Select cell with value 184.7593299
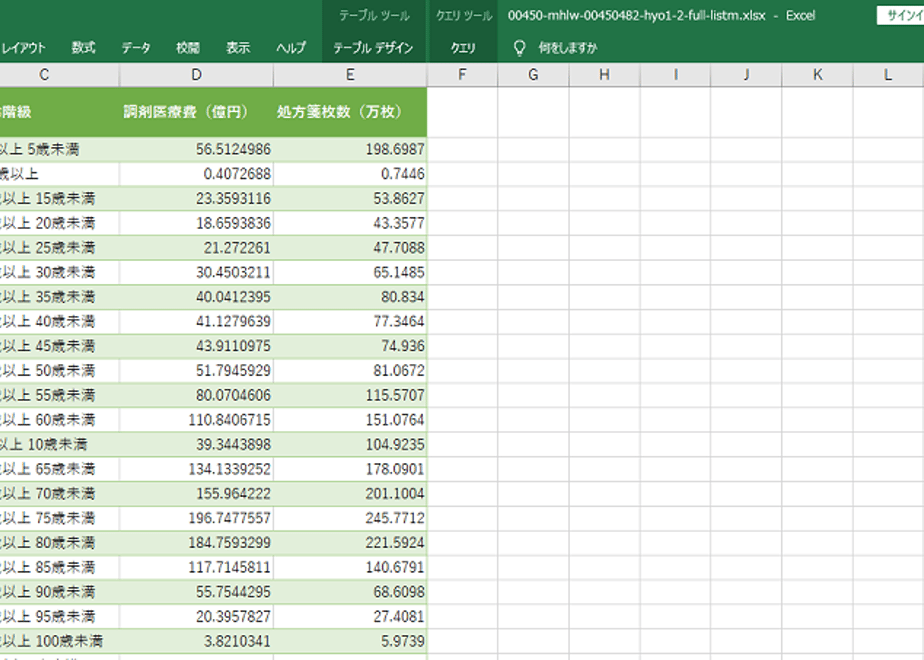This screenshot has width=924, height=660. pyautogui.click(x=196, y=543)
